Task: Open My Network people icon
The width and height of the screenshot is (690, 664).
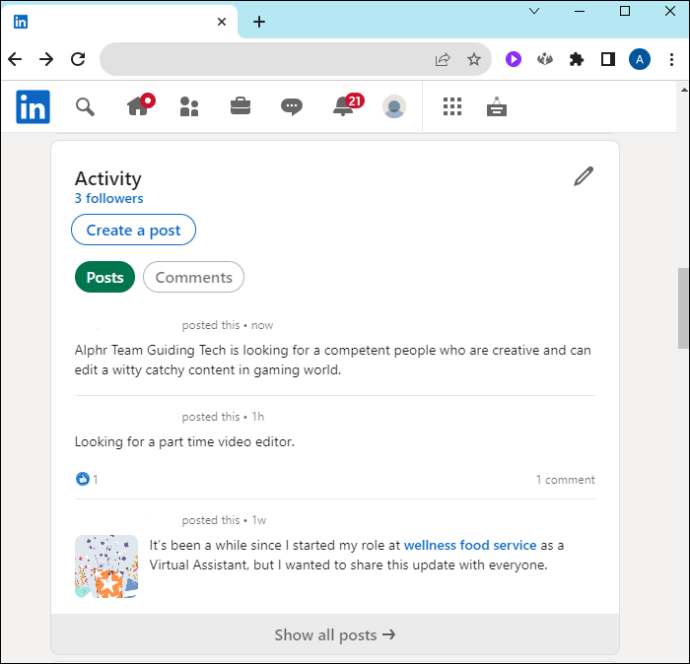Action: click(189, 106)
